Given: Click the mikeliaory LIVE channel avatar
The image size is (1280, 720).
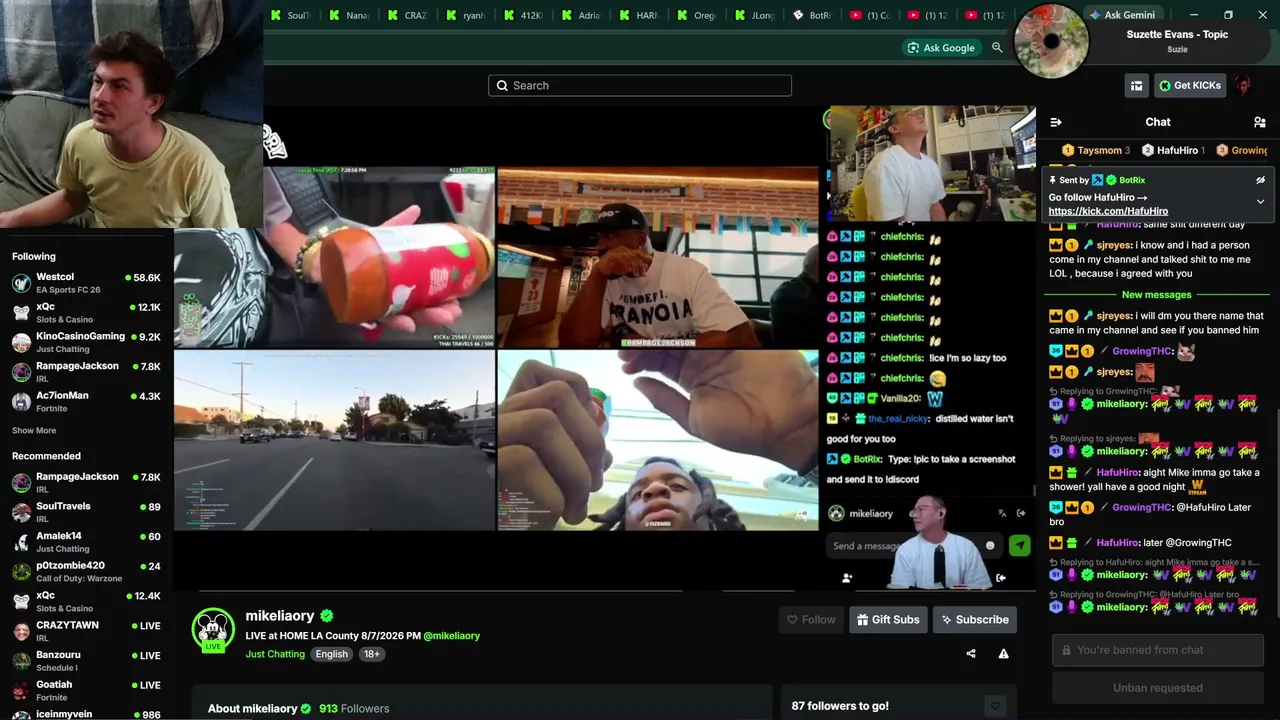Looking at the screenshot, I should click(x=213, y=630).
